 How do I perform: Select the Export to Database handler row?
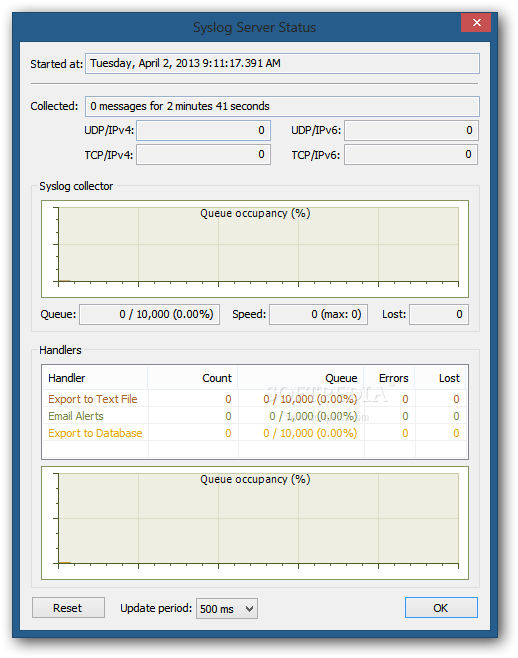click(254, 433)
